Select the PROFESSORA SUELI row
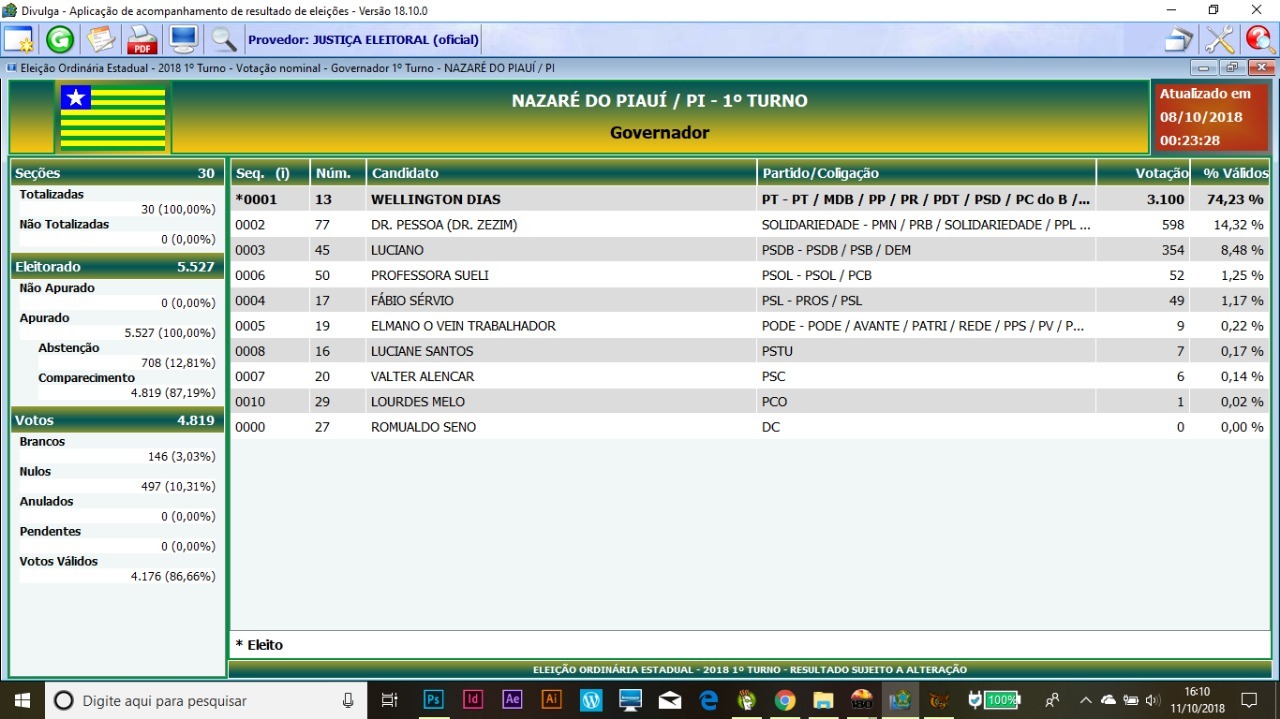 coord(750,275)
